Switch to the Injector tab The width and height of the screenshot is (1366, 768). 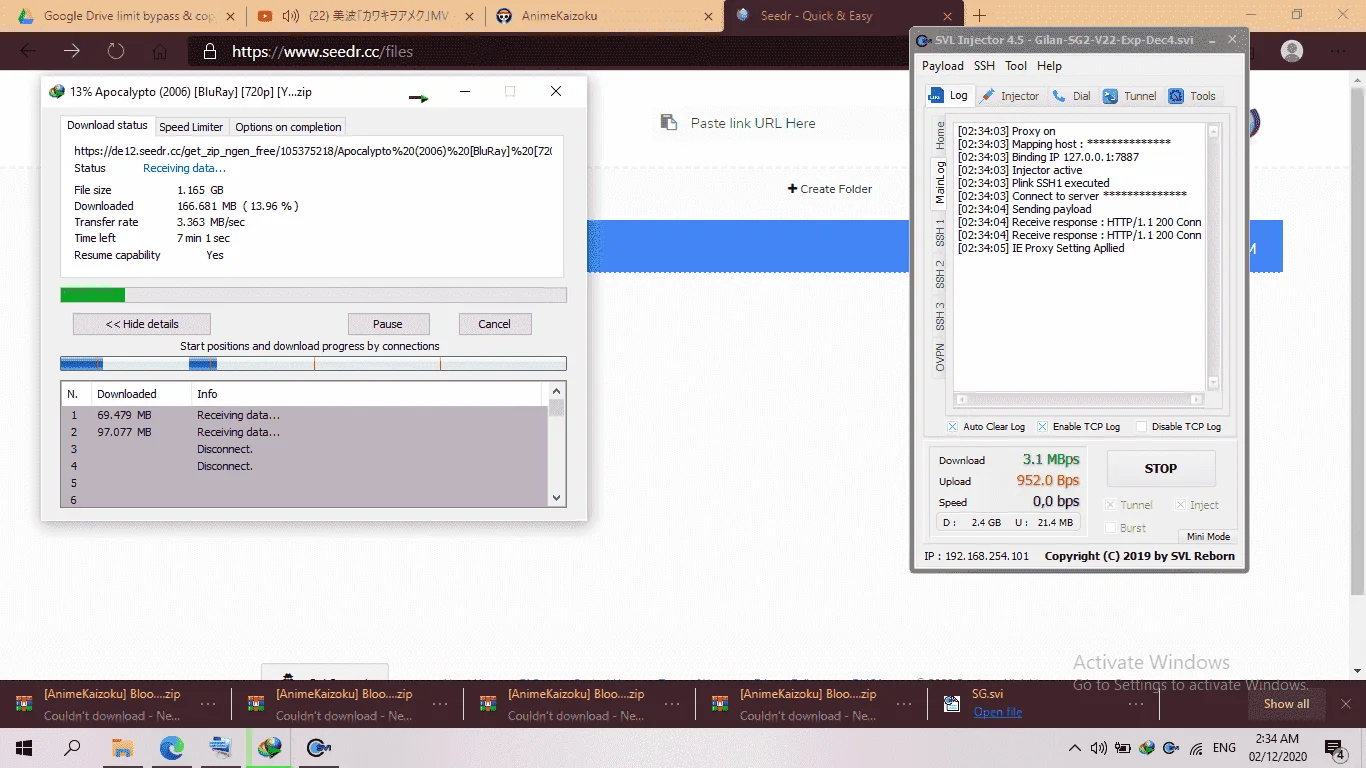[x=1010, y=96]
